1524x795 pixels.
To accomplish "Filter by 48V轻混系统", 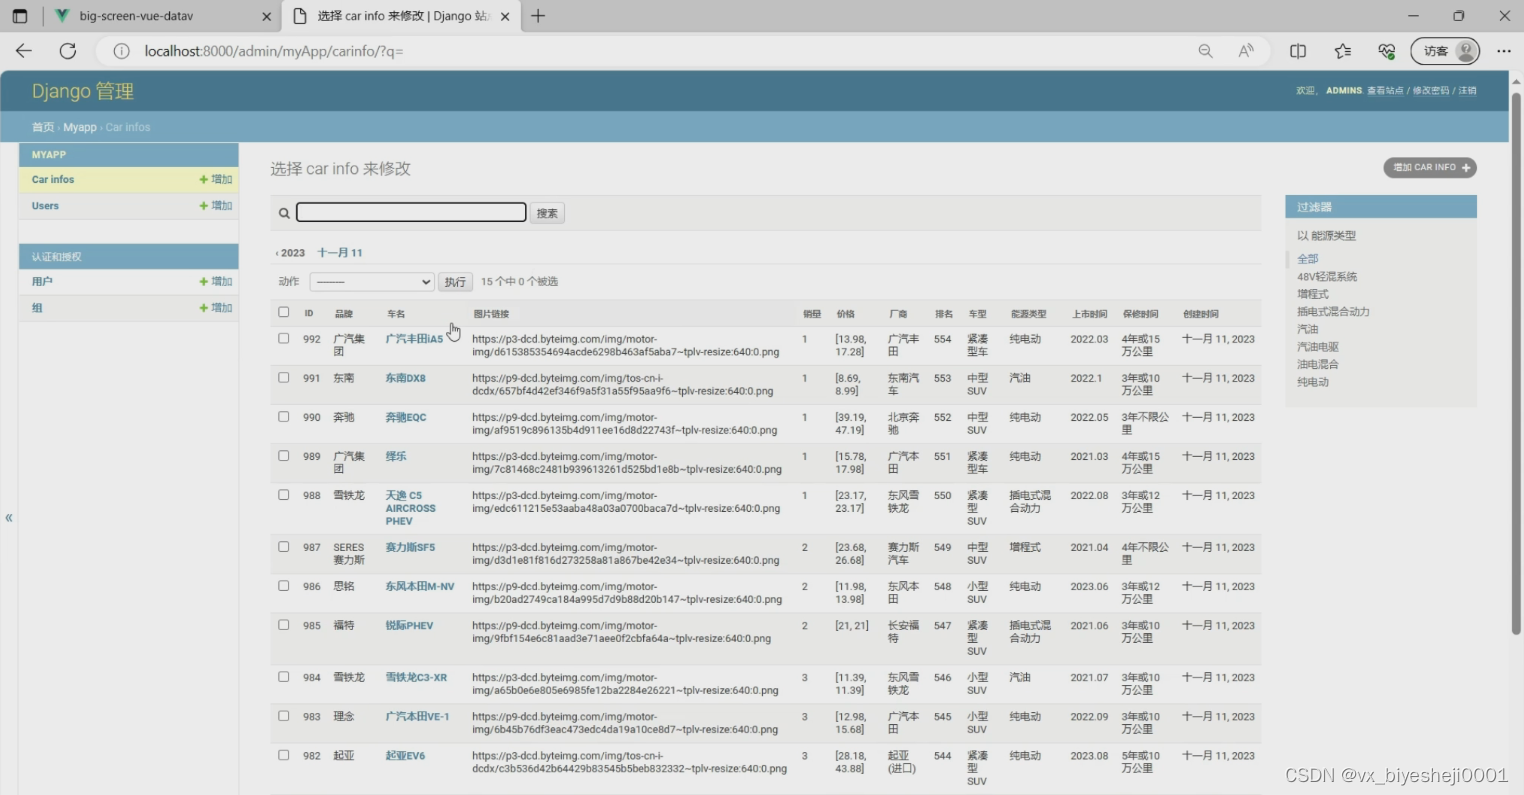I will click(1327, 277).
